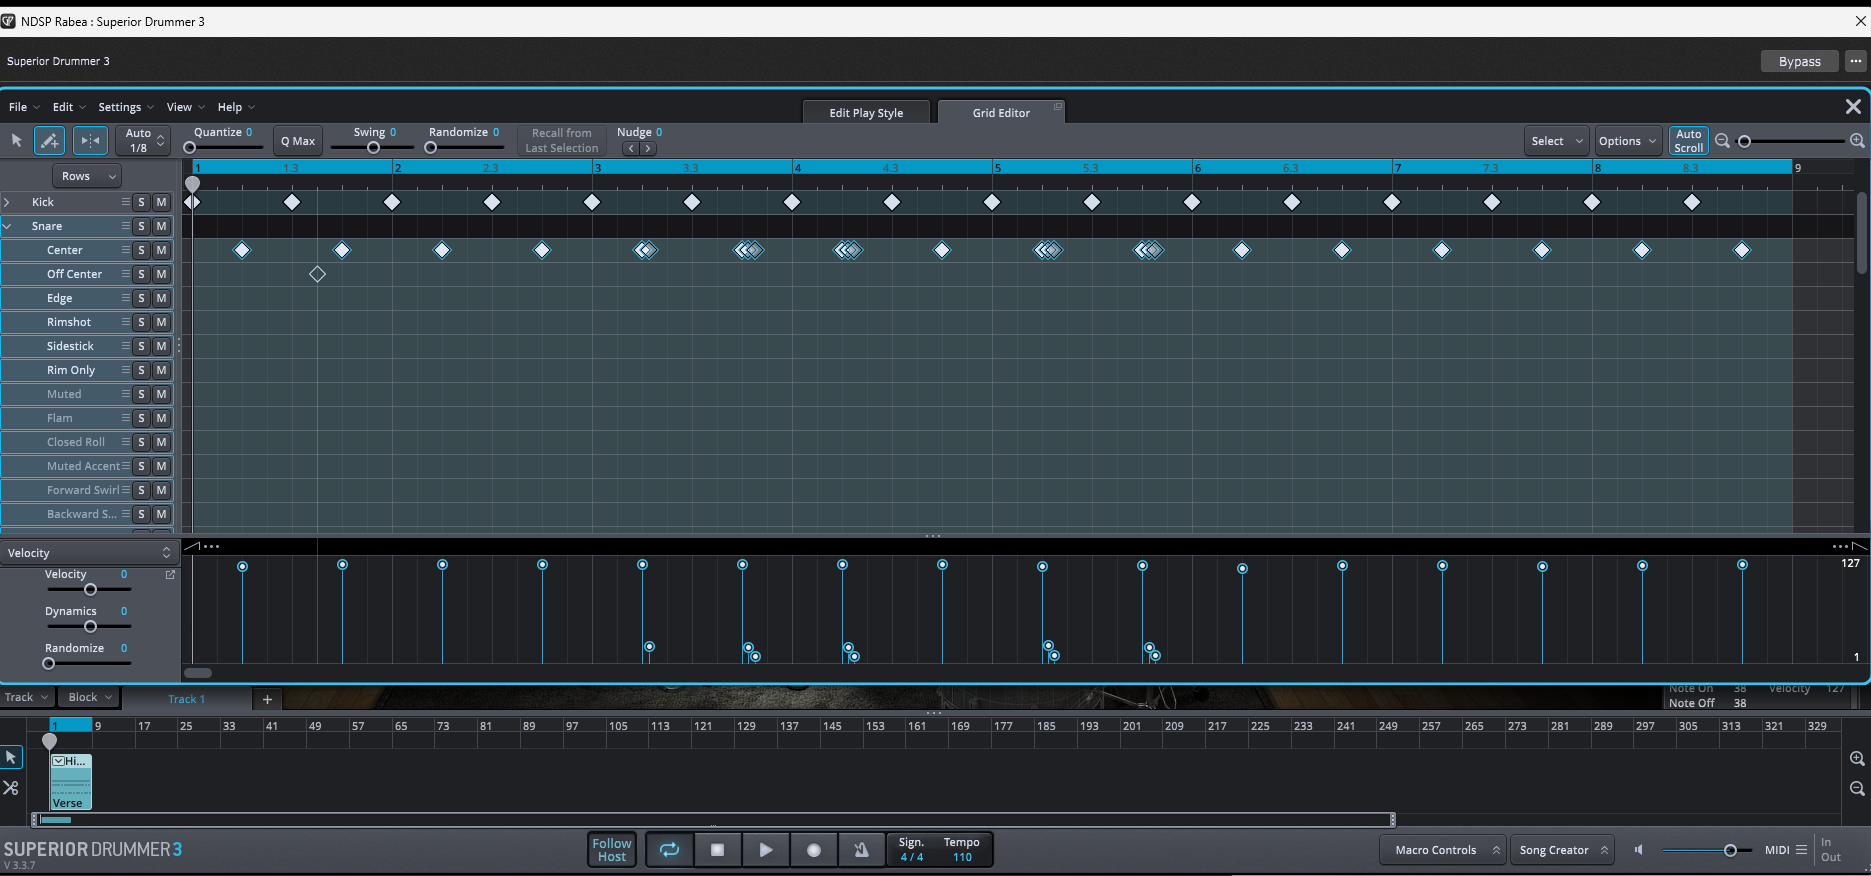The image size is (1871, 876).
Task: Nudge selection left arrow
Action: [x=631, y=148]
